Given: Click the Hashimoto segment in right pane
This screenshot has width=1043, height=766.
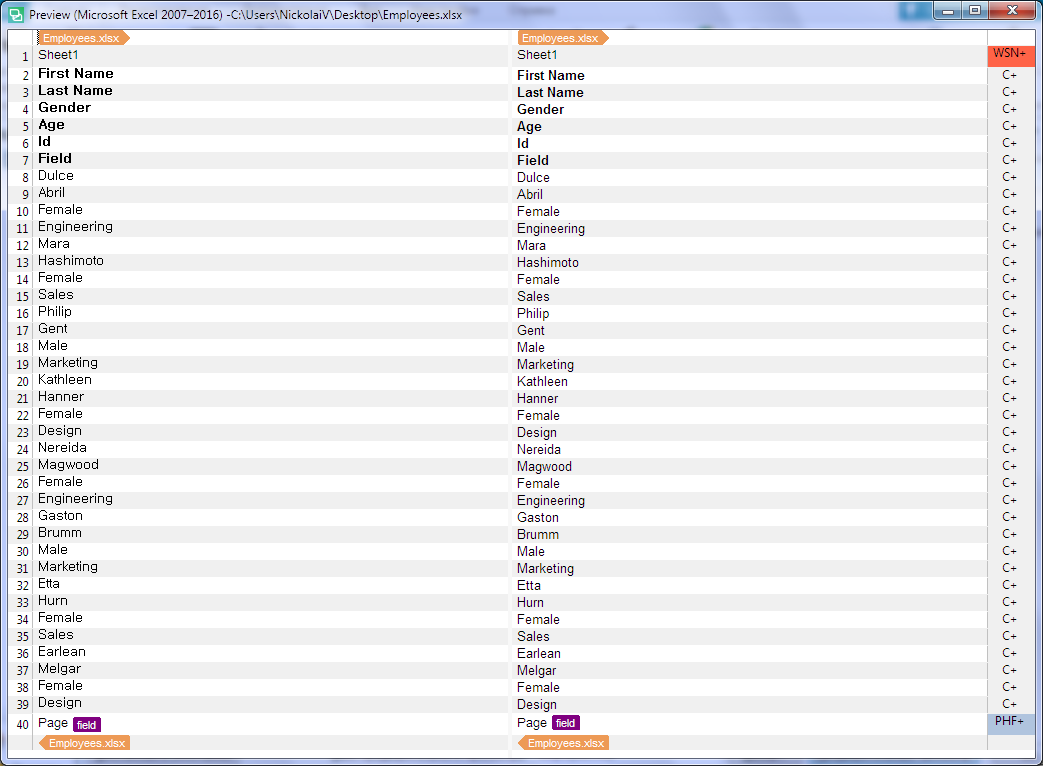Looking at the screenshot, I should click(547, 262).
